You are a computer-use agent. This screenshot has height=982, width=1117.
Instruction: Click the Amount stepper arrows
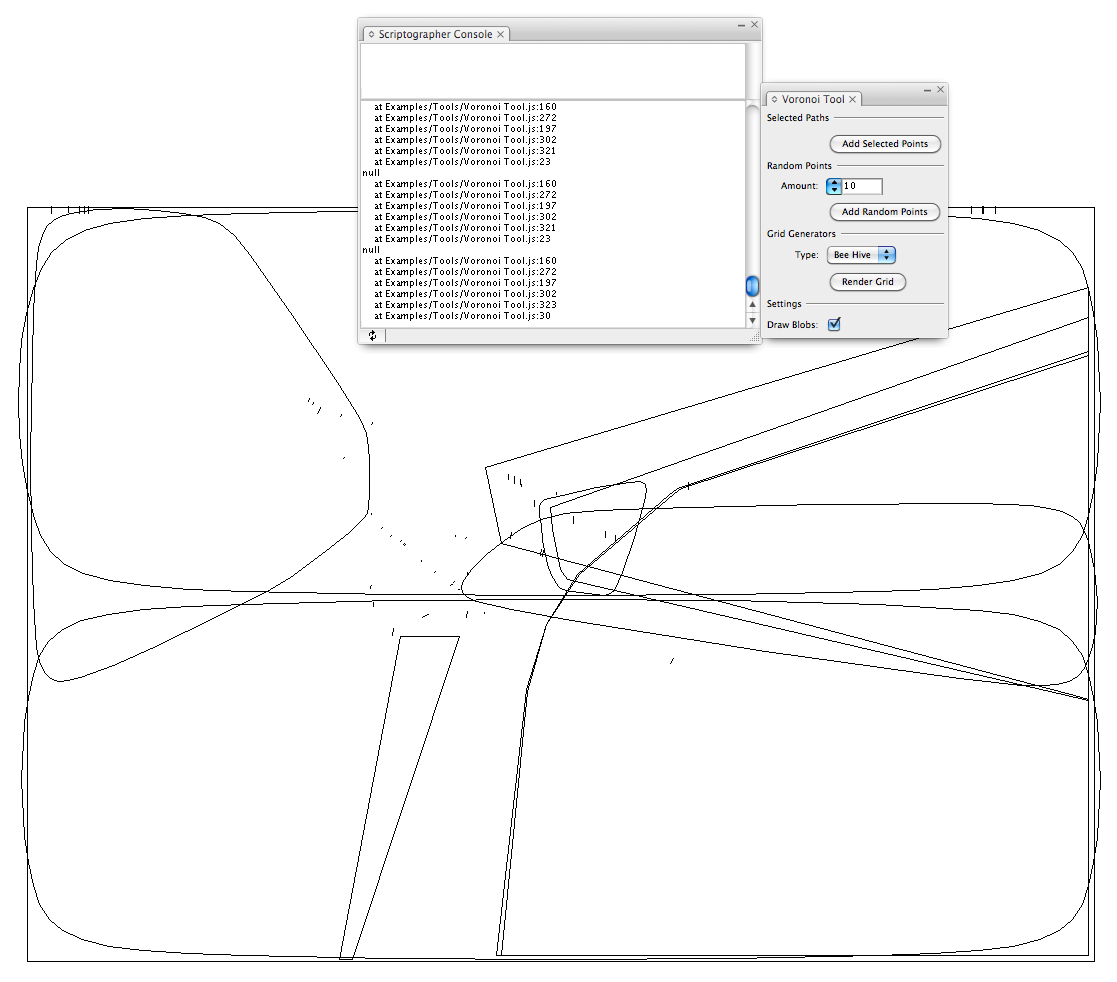834,186
